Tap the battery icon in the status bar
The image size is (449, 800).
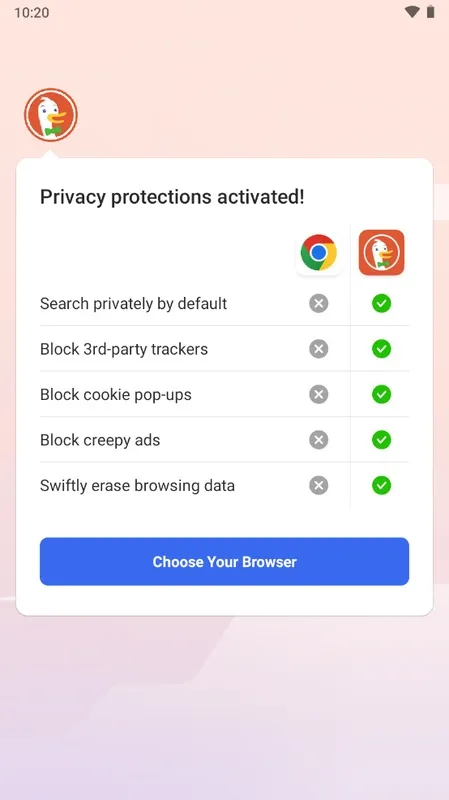point(431,12)
